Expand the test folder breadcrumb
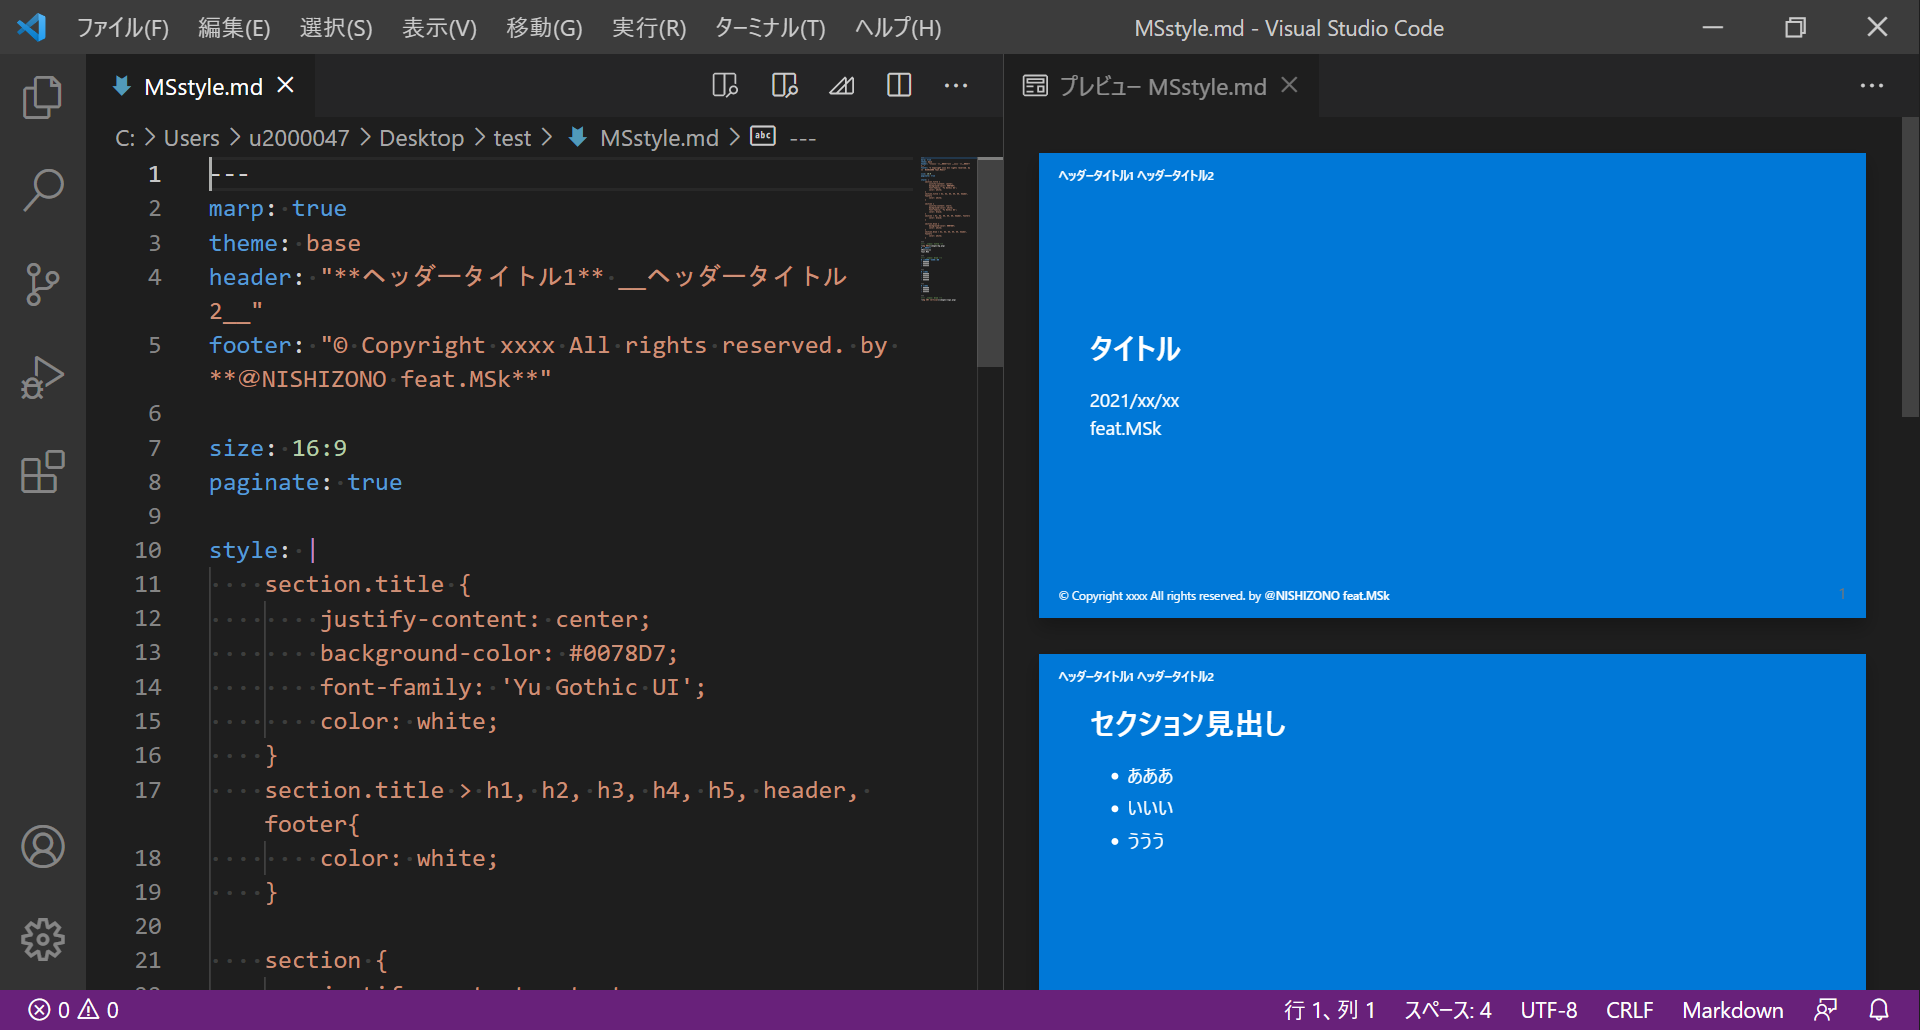Viewport: 1920px width, 1030px height. coord(512,138)
